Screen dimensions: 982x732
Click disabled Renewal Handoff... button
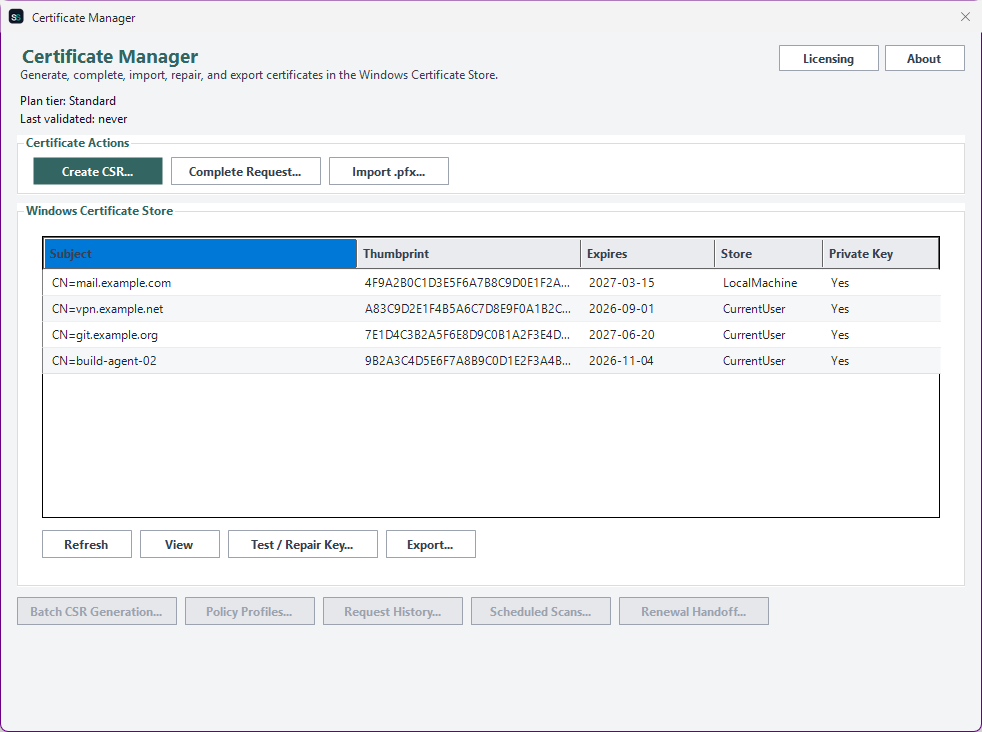694,611
